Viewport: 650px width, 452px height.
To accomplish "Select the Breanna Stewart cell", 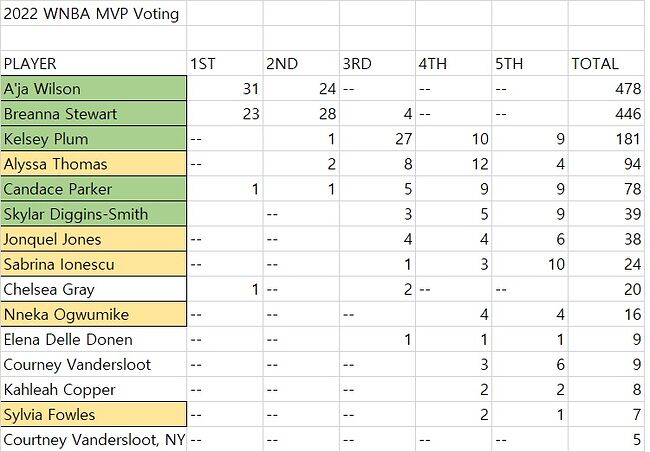I will tap(93, 113).
